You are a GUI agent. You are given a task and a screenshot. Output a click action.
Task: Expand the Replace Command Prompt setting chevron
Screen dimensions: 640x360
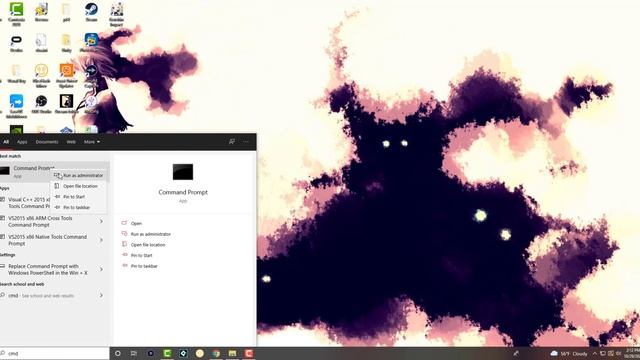pos(101,269)
